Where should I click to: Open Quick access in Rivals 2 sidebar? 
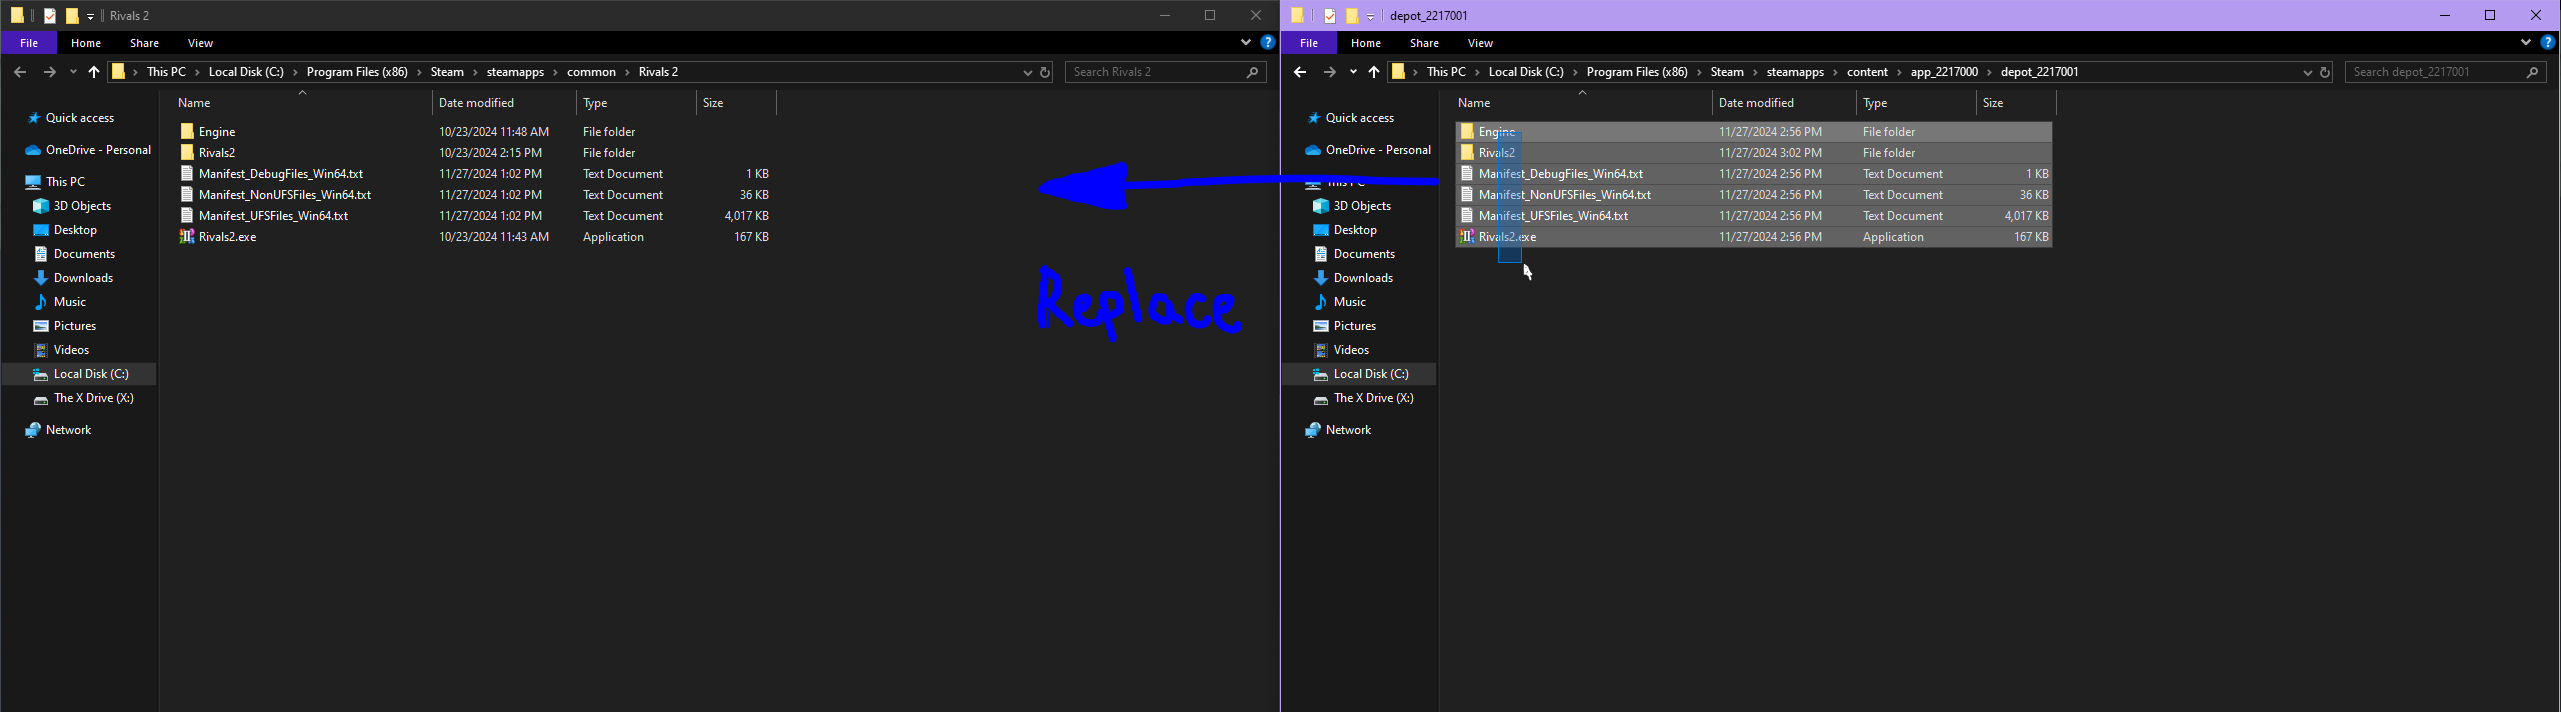point(79,118)
